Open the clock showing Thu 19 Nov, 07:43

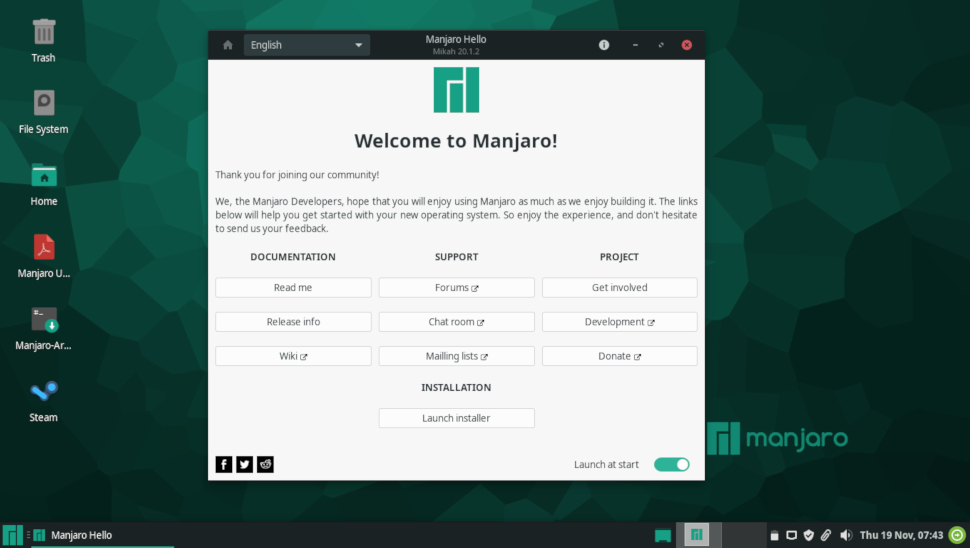pyautogui.click(x=901, y=536)
